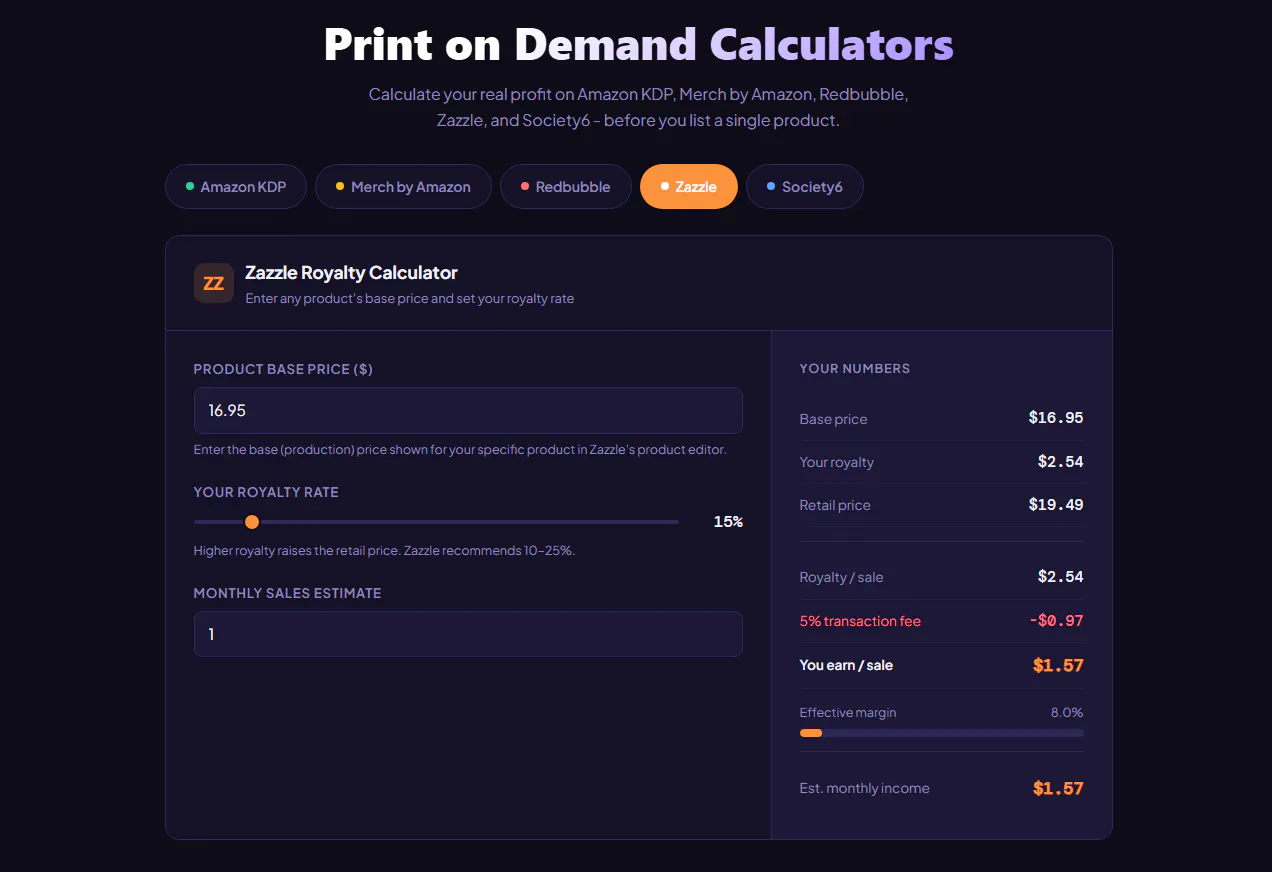Viewport: 1272px width, 872px height.
Task: Click the active Zazzle tab
Action: pyautogui.click(x=689, y=187)
